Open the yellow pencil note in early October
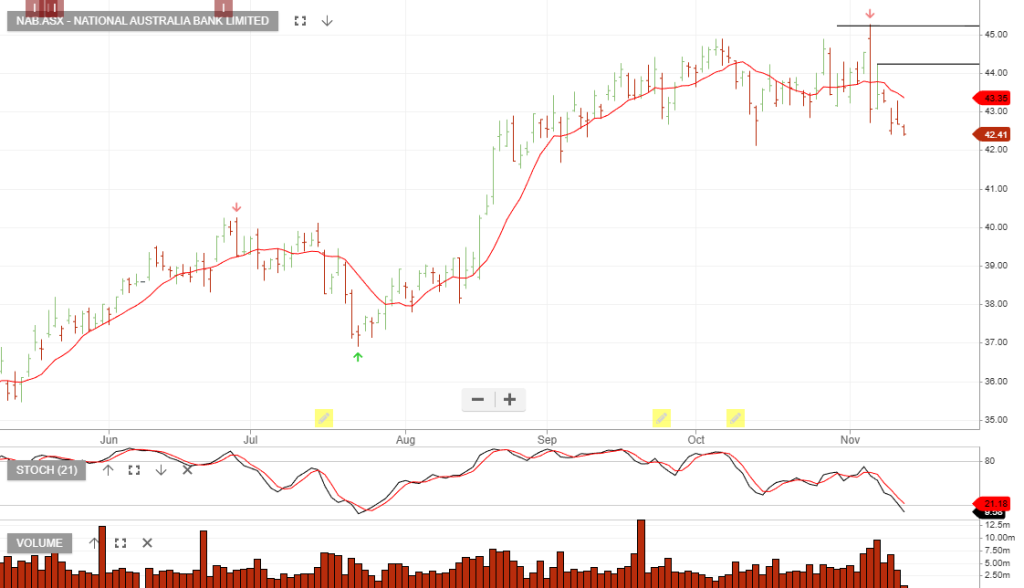 [x=735, y=417]
